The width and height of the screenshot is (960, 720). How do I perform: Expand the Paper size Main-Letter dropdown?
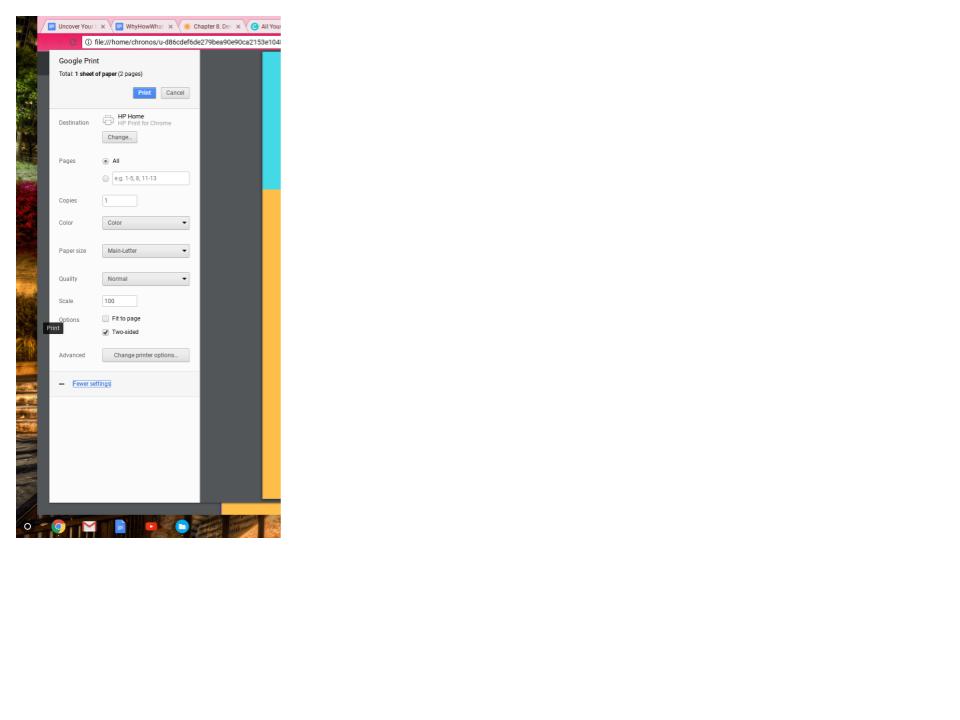tap(146, 251)
